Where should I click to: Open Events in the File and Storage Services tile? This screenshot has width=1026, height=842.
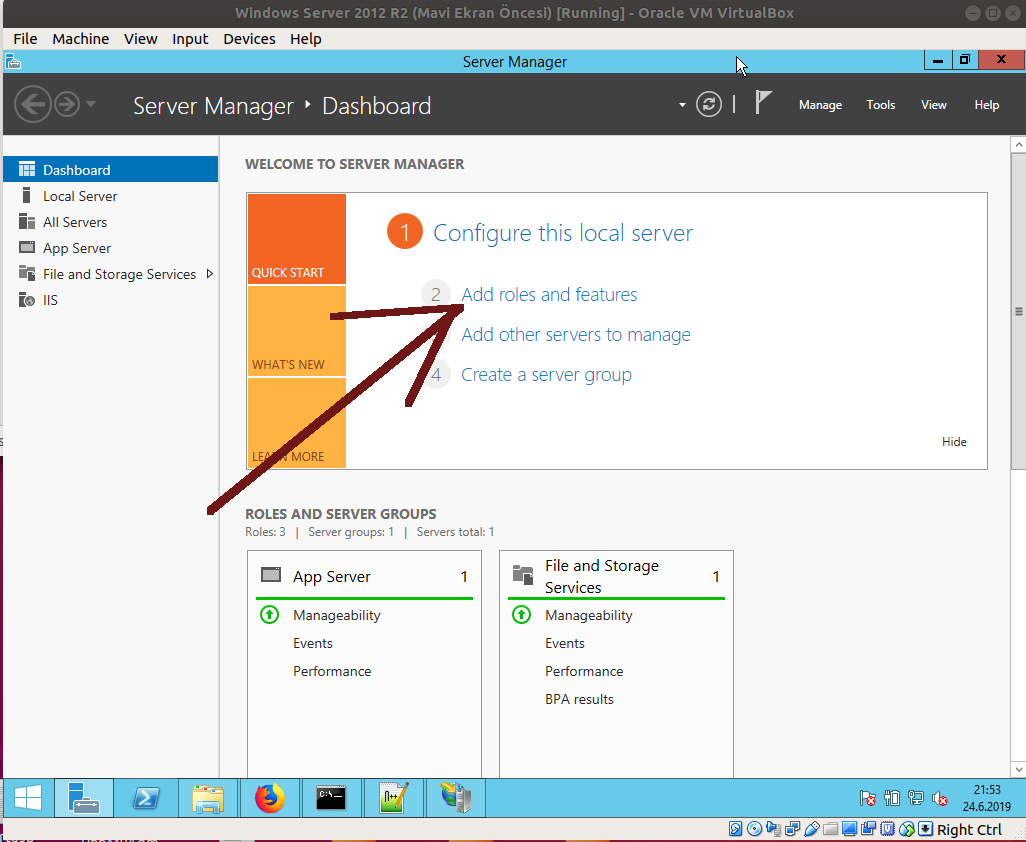click(x=565, y=643)
